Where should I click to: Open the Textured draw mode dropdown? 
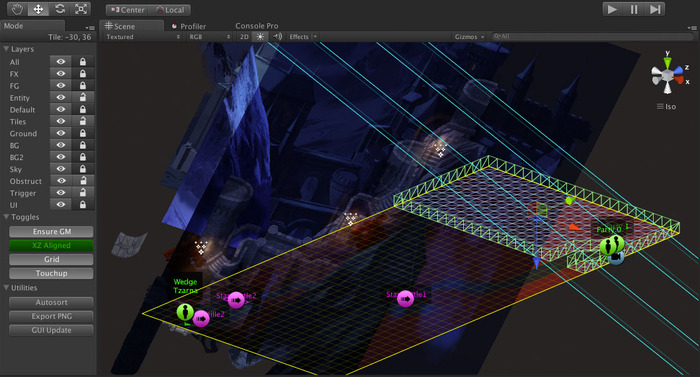click(x=142, y=37)
